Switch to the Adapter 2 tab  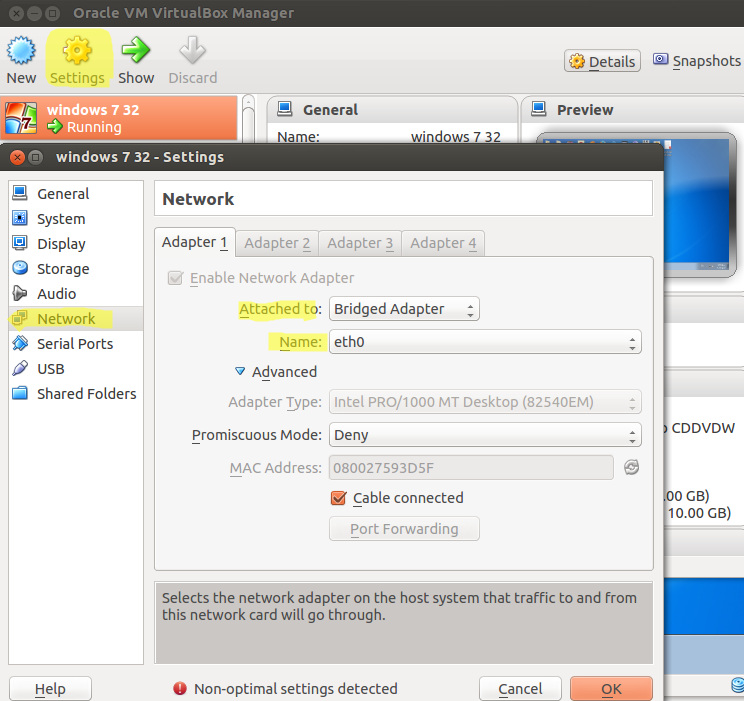tap(277, 243)
